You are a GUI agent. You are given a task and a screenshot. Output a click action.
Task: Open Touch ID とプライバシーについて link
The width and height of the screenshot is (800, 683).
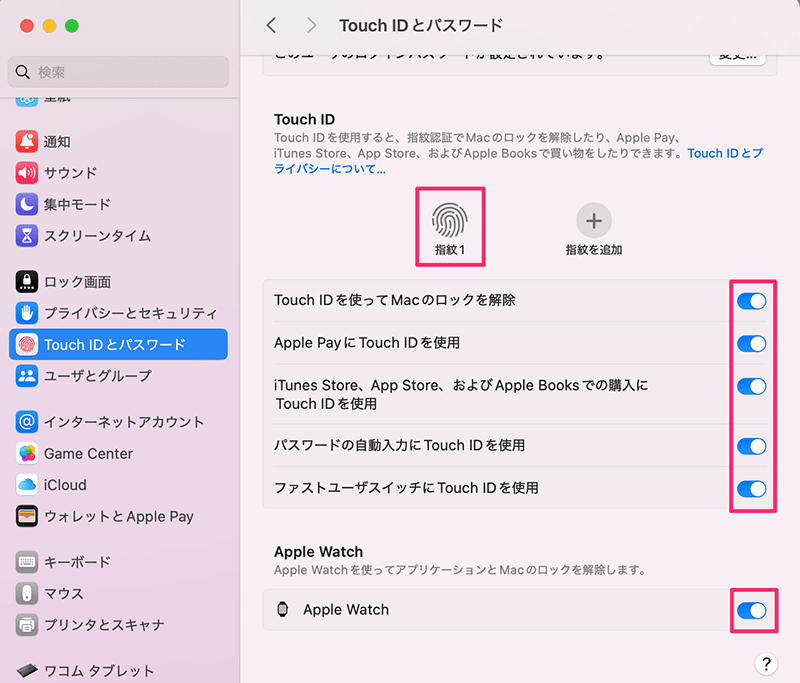pyautogui.click(x=518, y=161)
